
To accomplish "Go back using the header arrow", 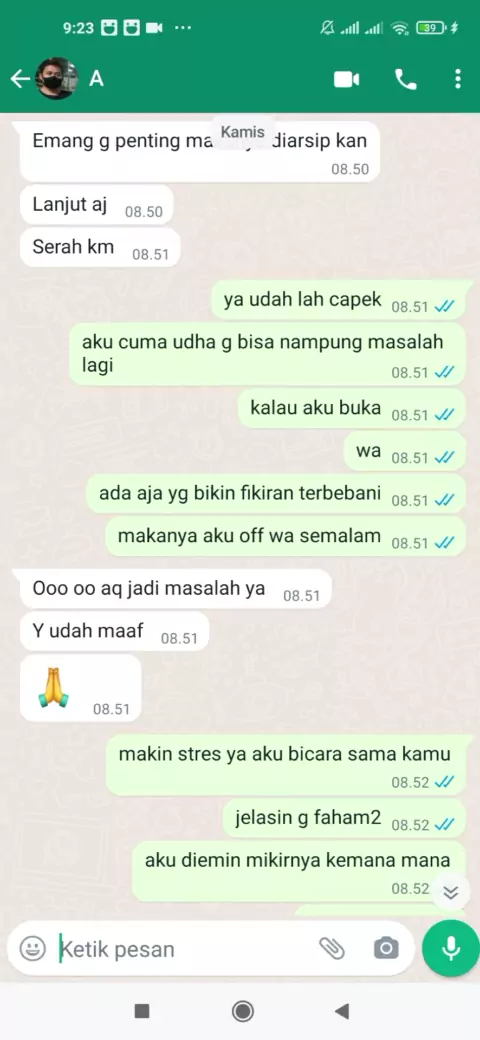I will pyautogui.click(x=20, y=80).
